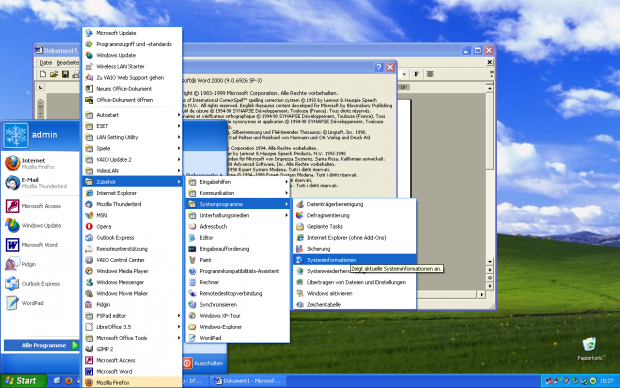Screen dimensions: 620x388
Task: Open Wireless LAN Starter
Action: pyautogui.click(x=132, y=66)
